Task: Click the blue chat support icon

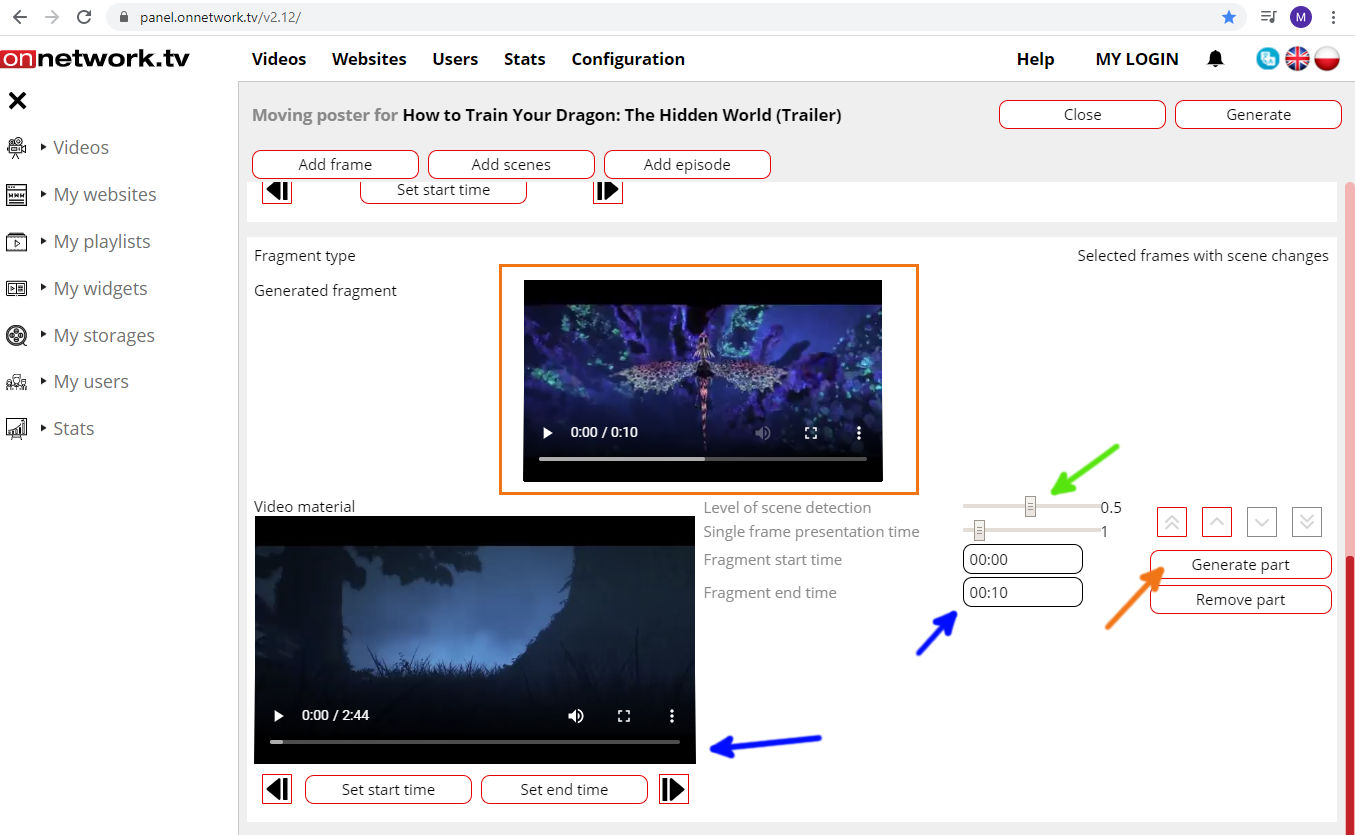Action: pyautogui.click(x=1268, y=59)
